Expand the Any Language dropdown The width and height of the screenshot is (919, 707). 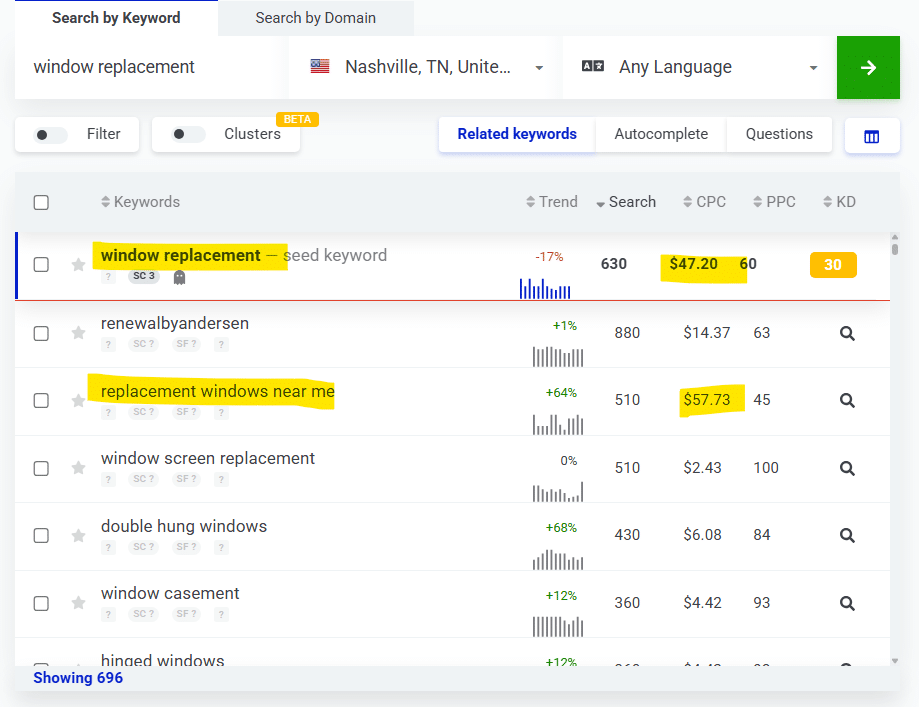pos(699,67)
